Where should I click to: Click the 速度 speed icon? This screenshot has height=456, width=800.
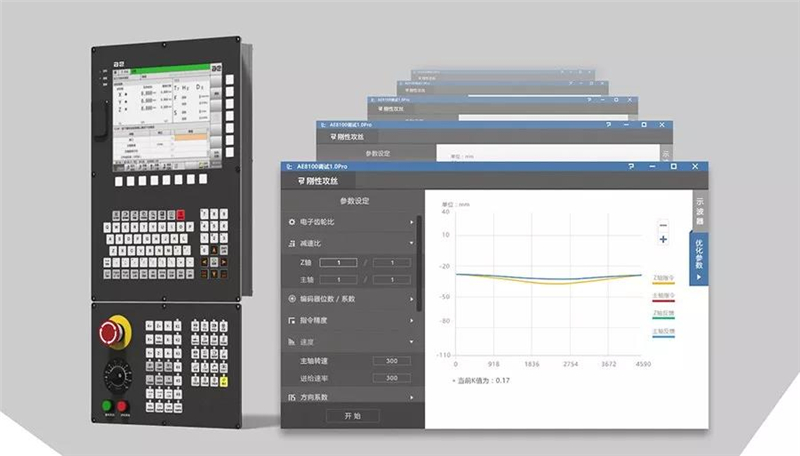tap(291, 342)
